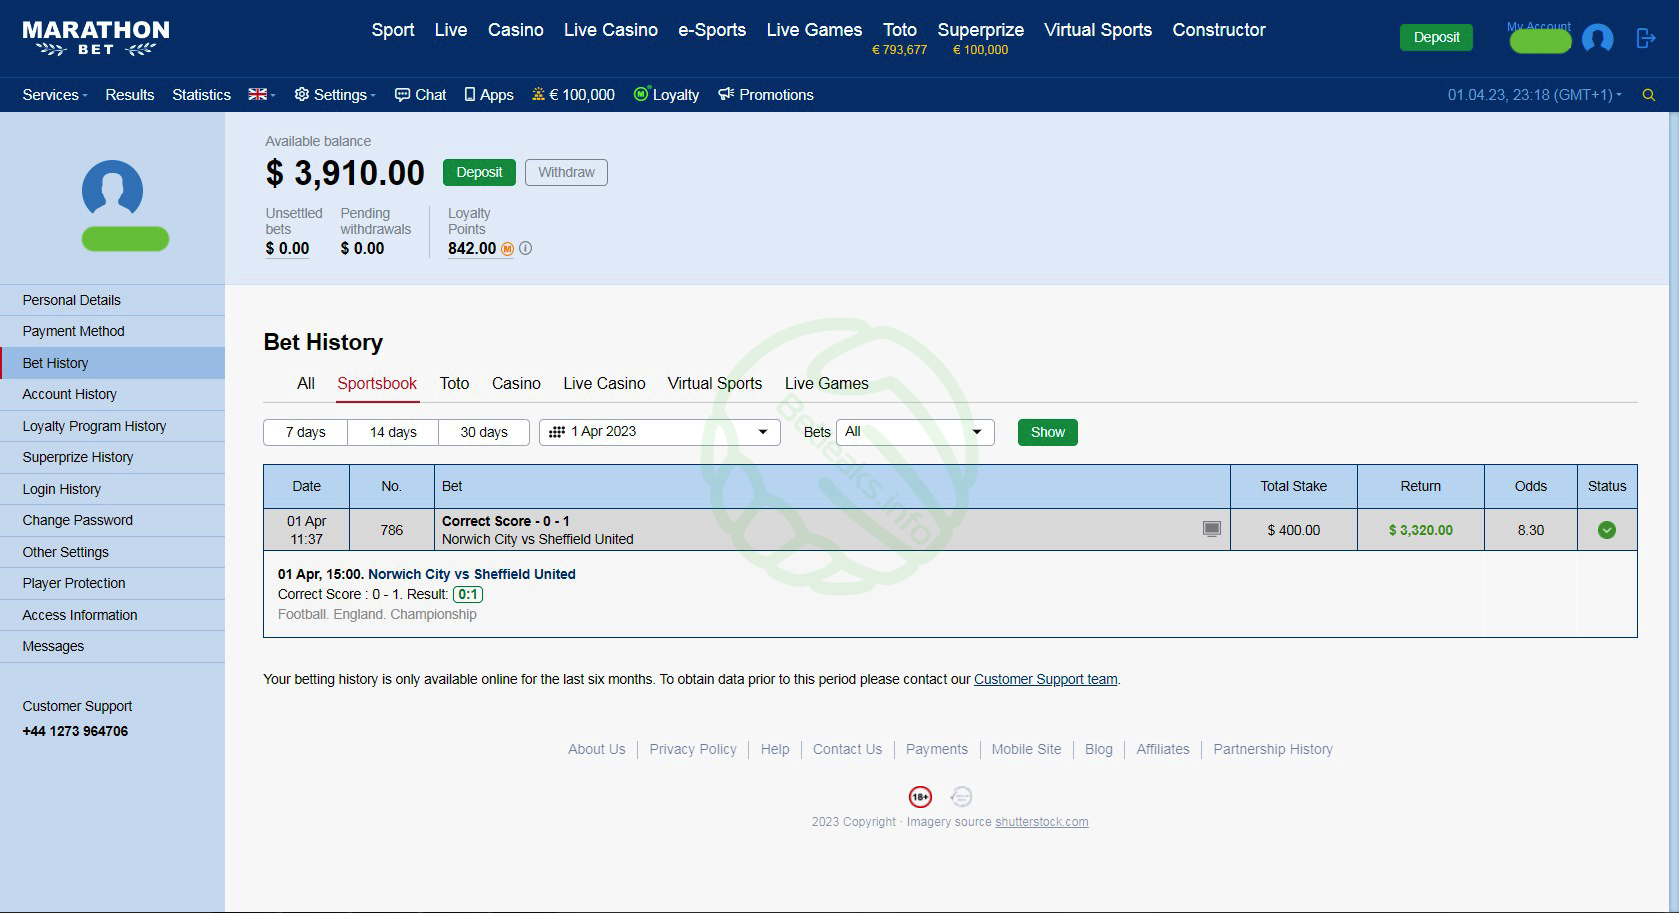This screenshot has height=913, width=1679.
Task: Open Loyalty from the toolbar
Action: (666, 95)
